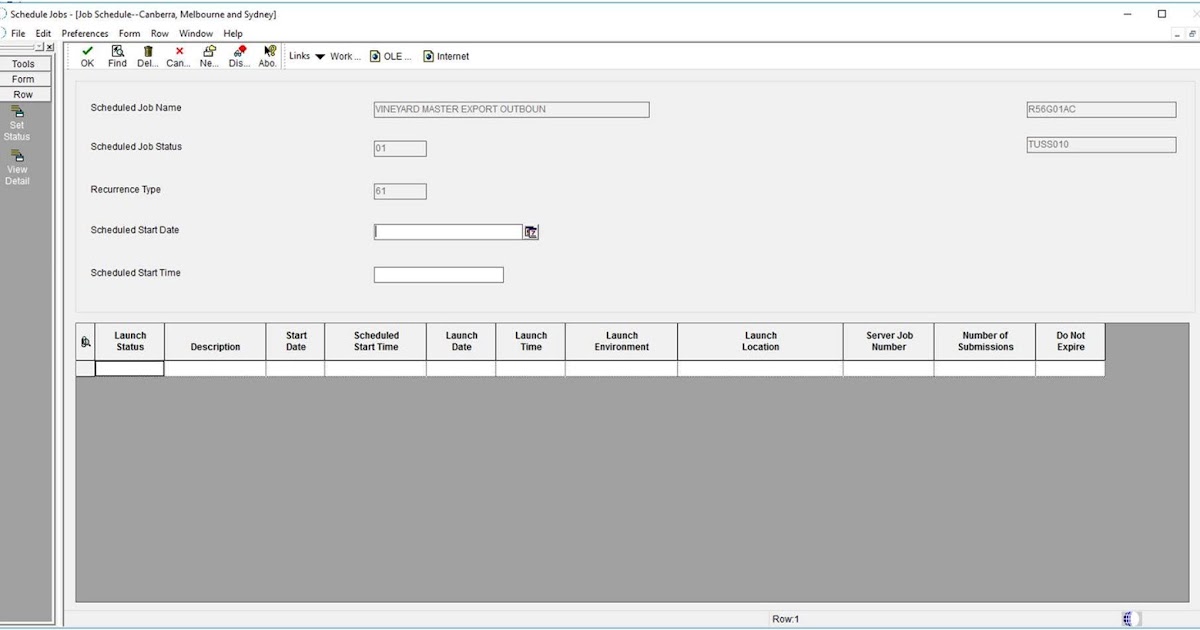Click the Delete trash can icon
The height and width of the screenshot is (630, 1200).
[x=146, y=52]
